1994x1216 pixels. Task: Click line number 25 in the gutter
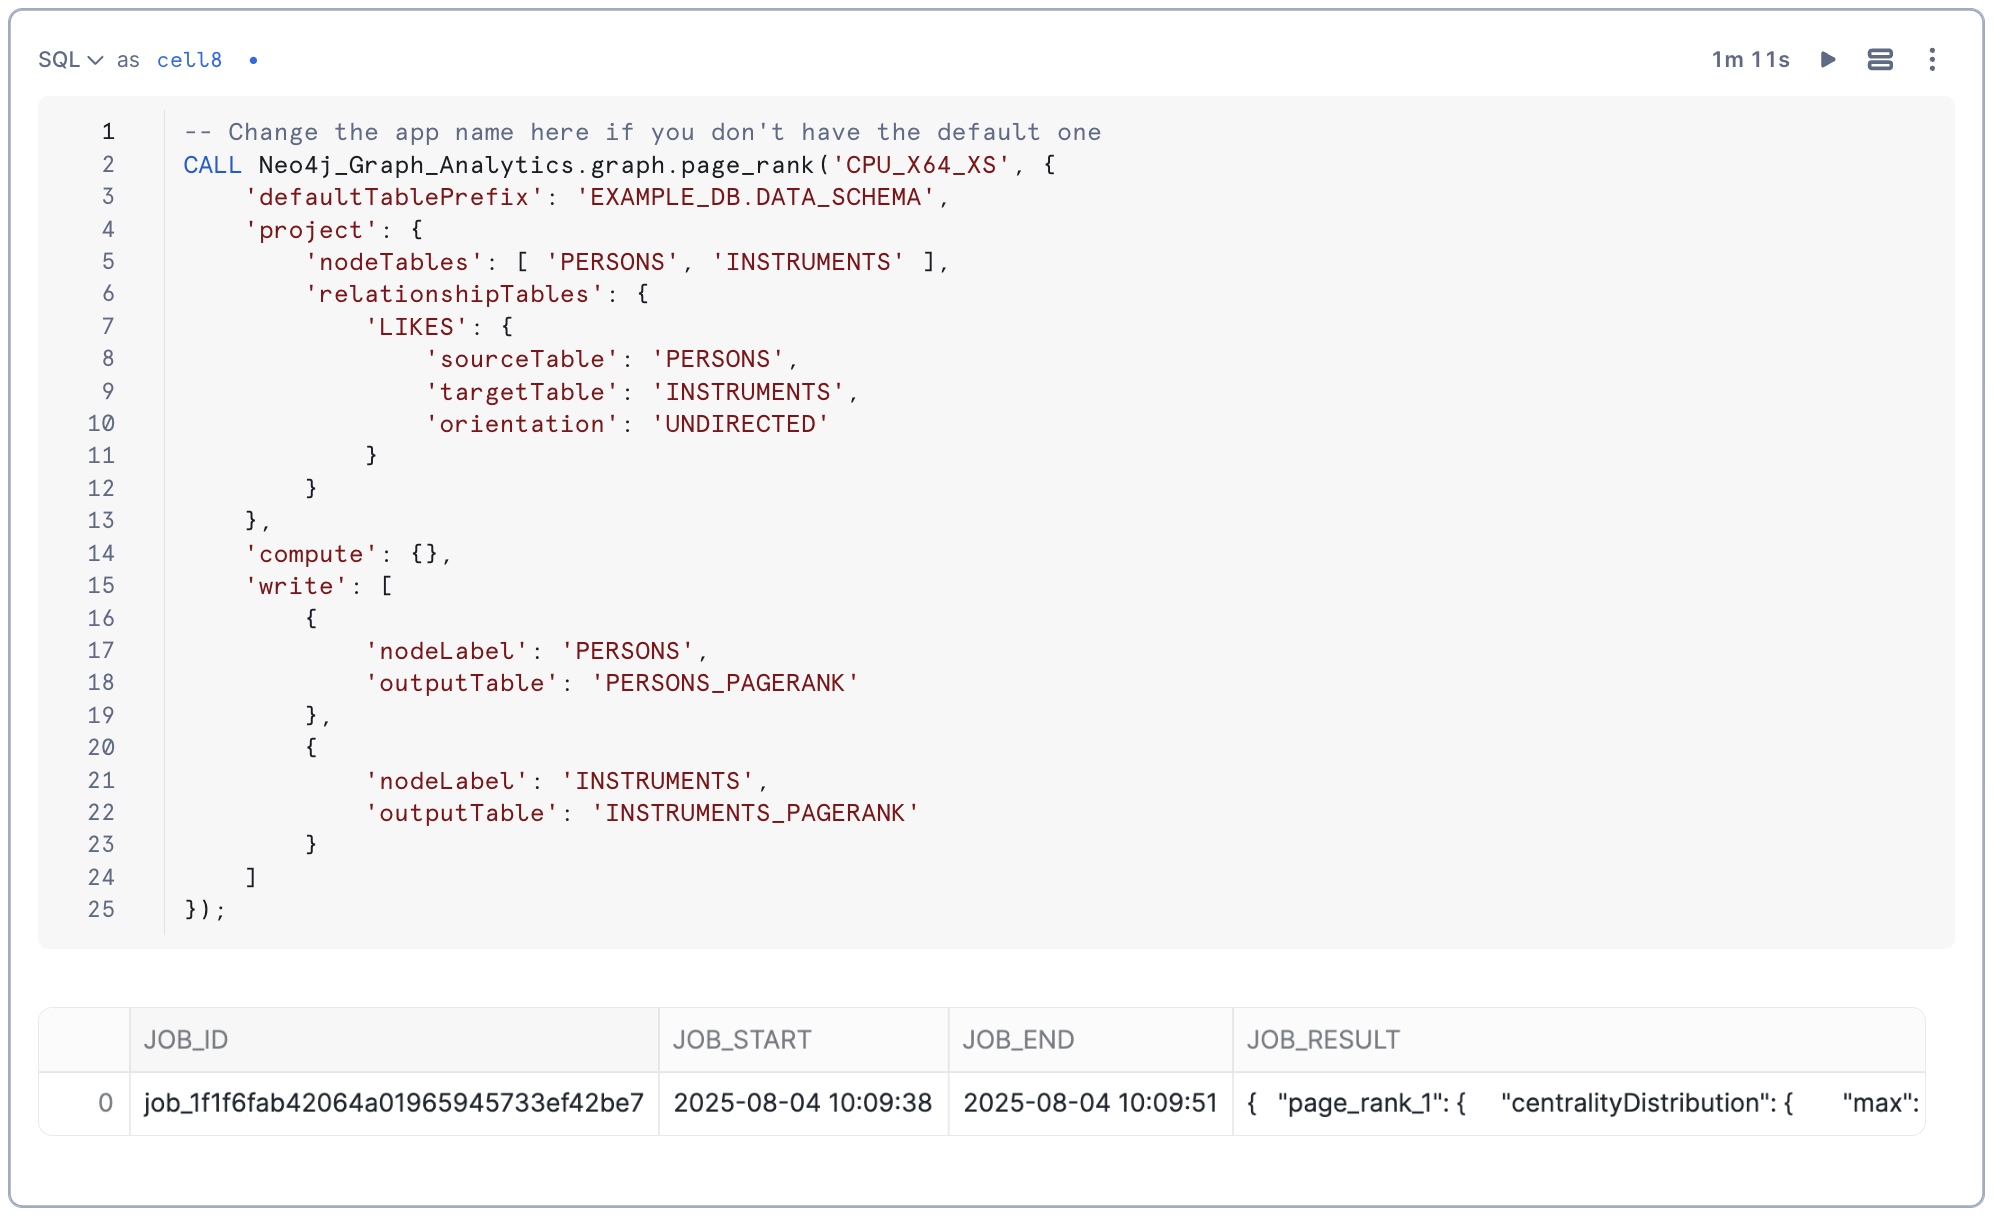point(101,910)
